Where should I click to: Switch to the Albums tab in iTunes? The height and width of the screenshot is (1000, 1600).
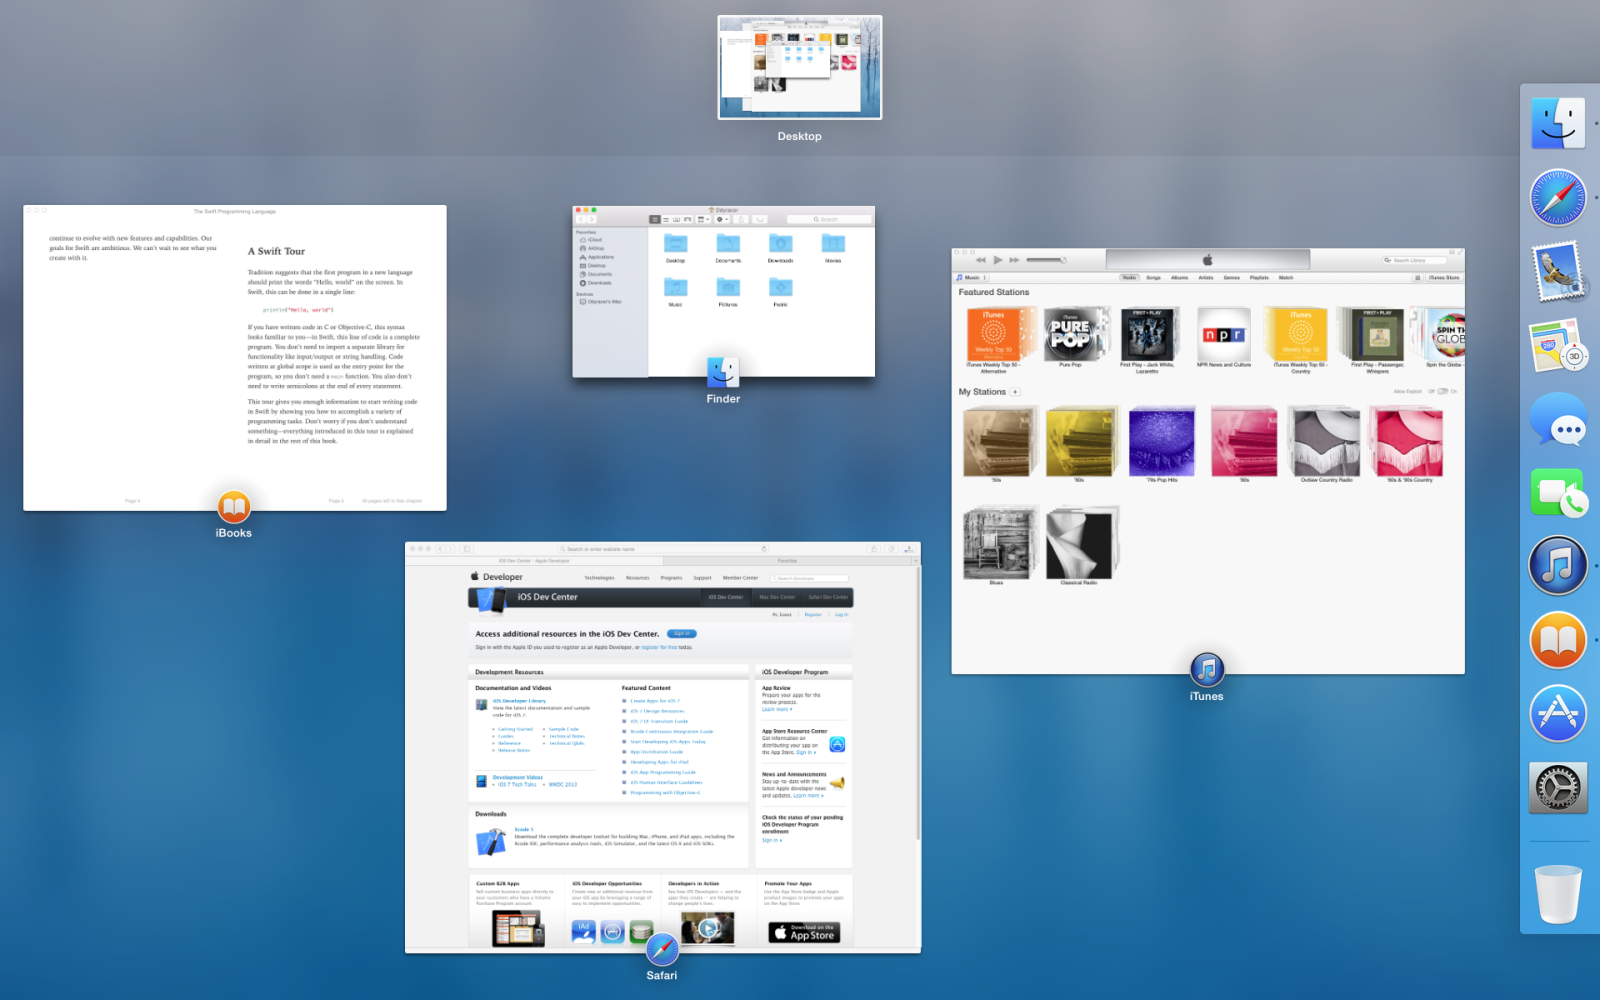[x=1180, y=278]
